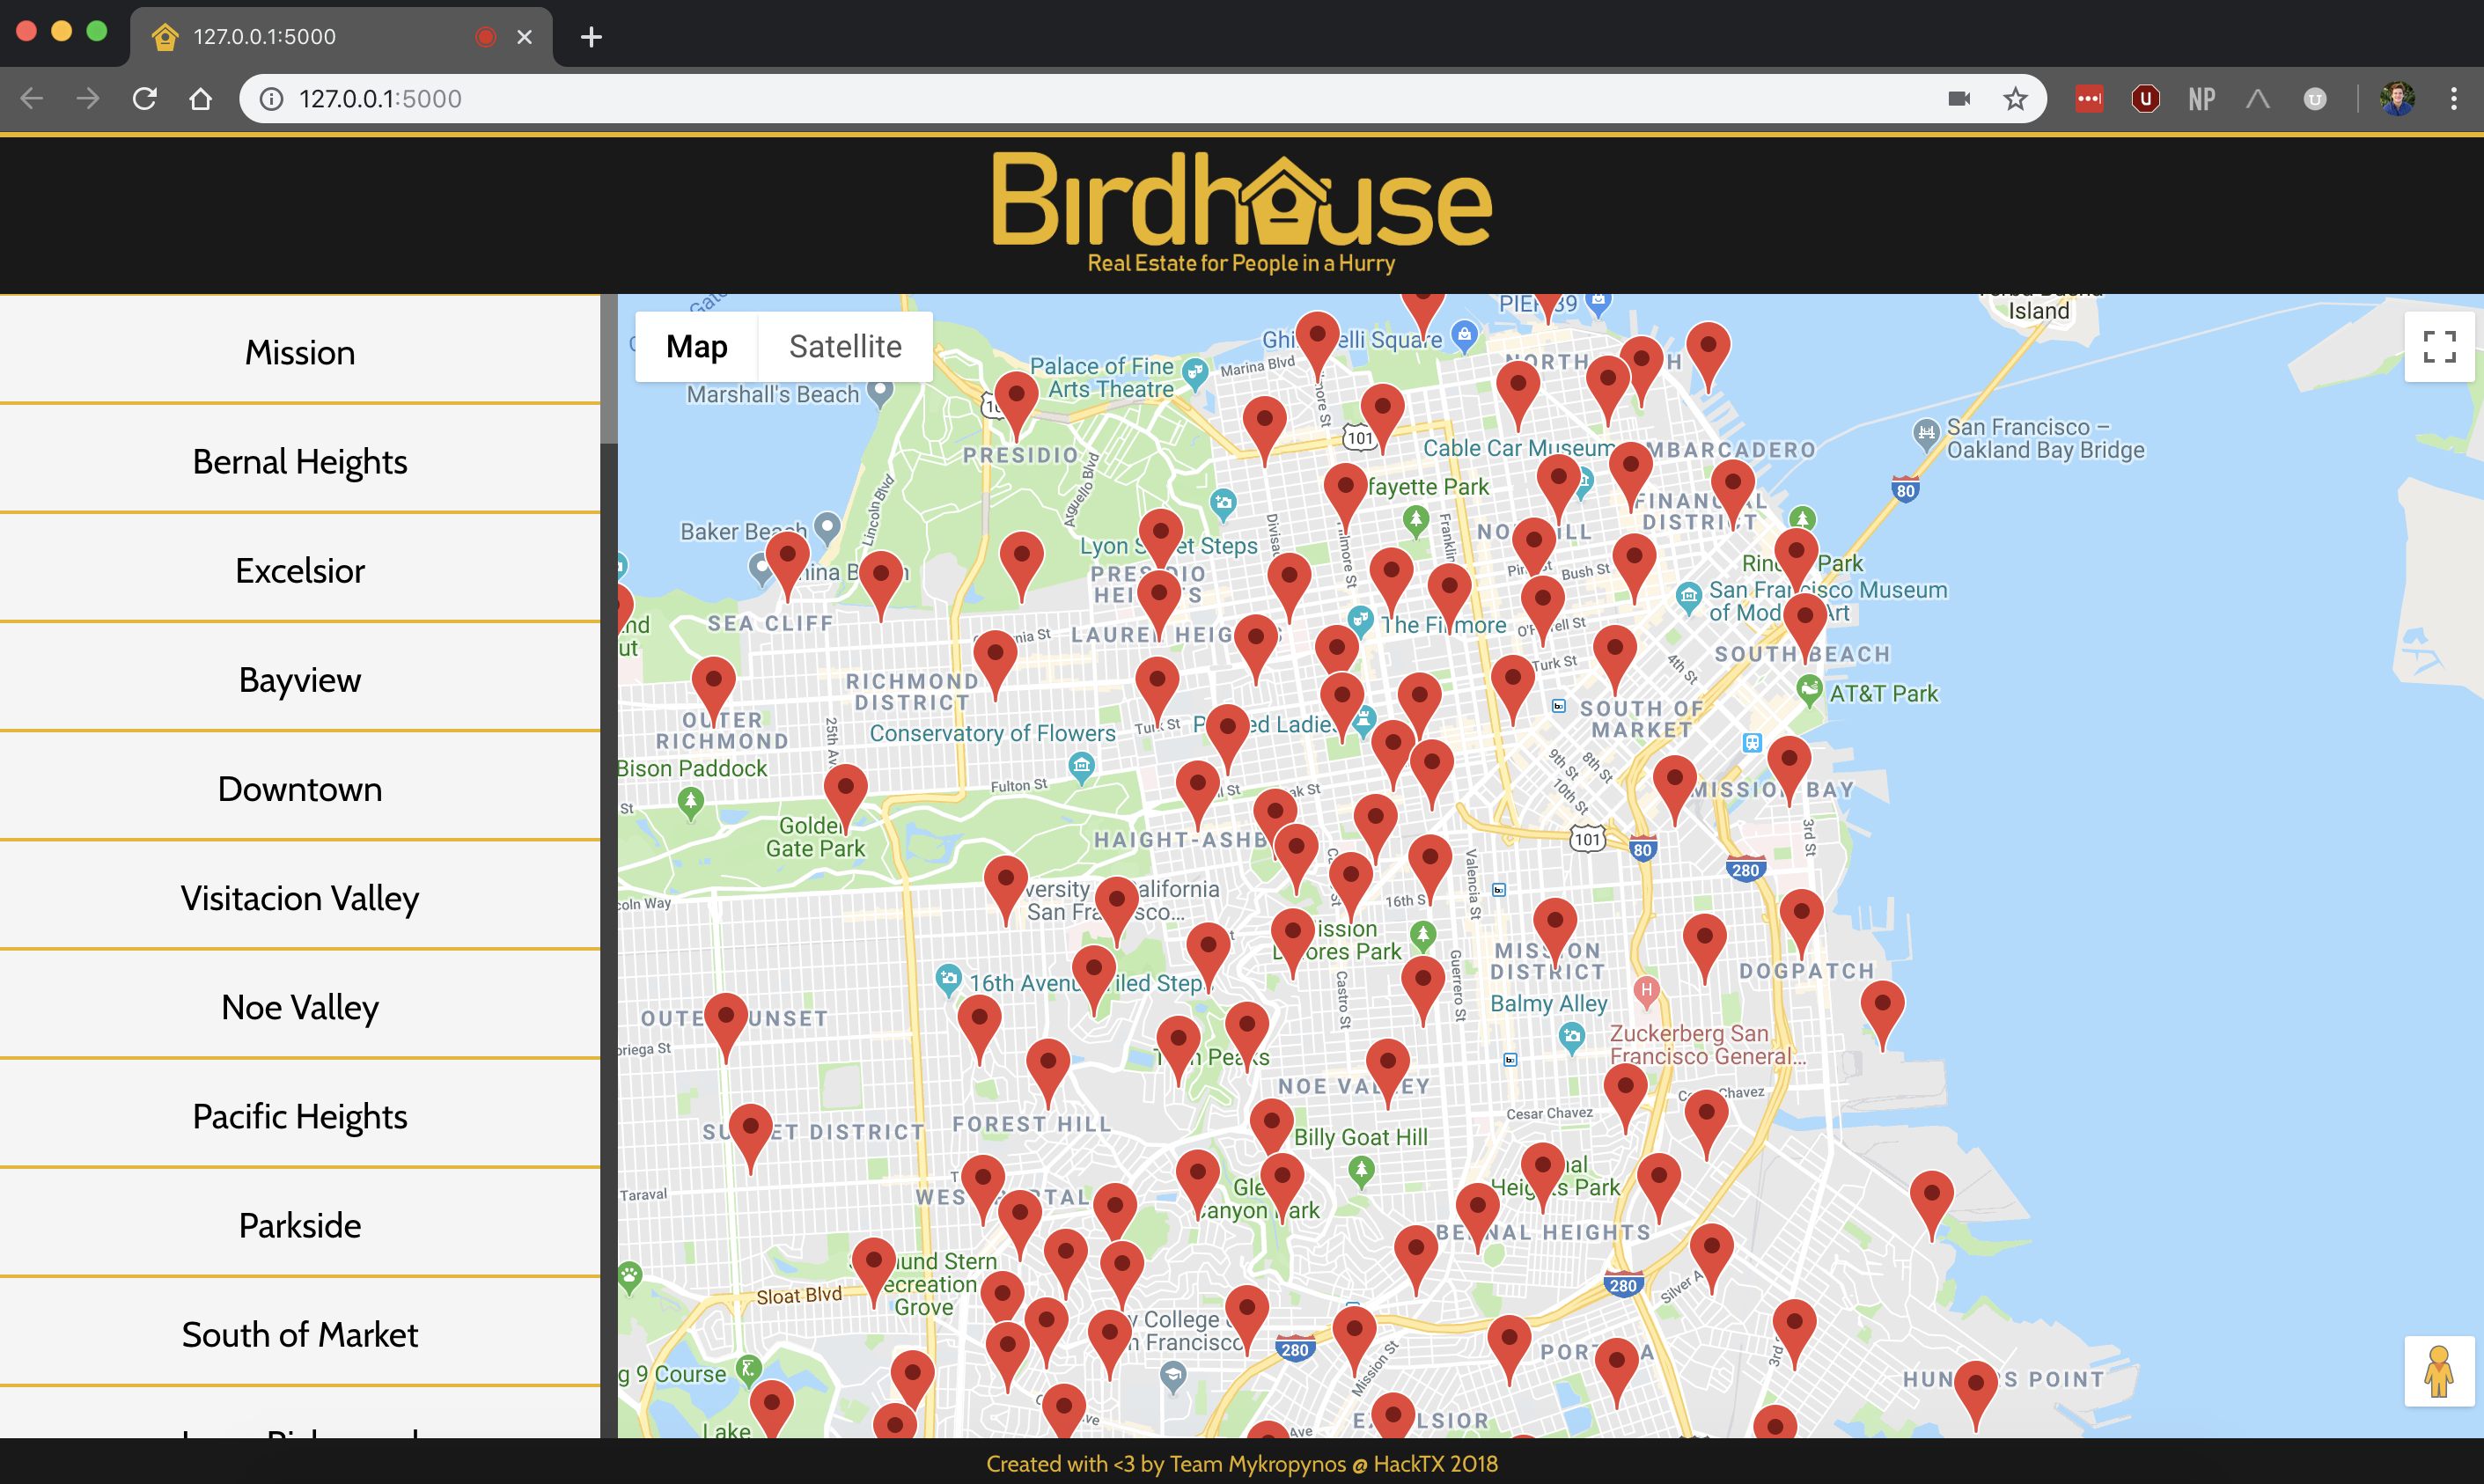Open the Downtown neighborhood entry
The image size is (2484, 1484).
(x=300, y=788)
